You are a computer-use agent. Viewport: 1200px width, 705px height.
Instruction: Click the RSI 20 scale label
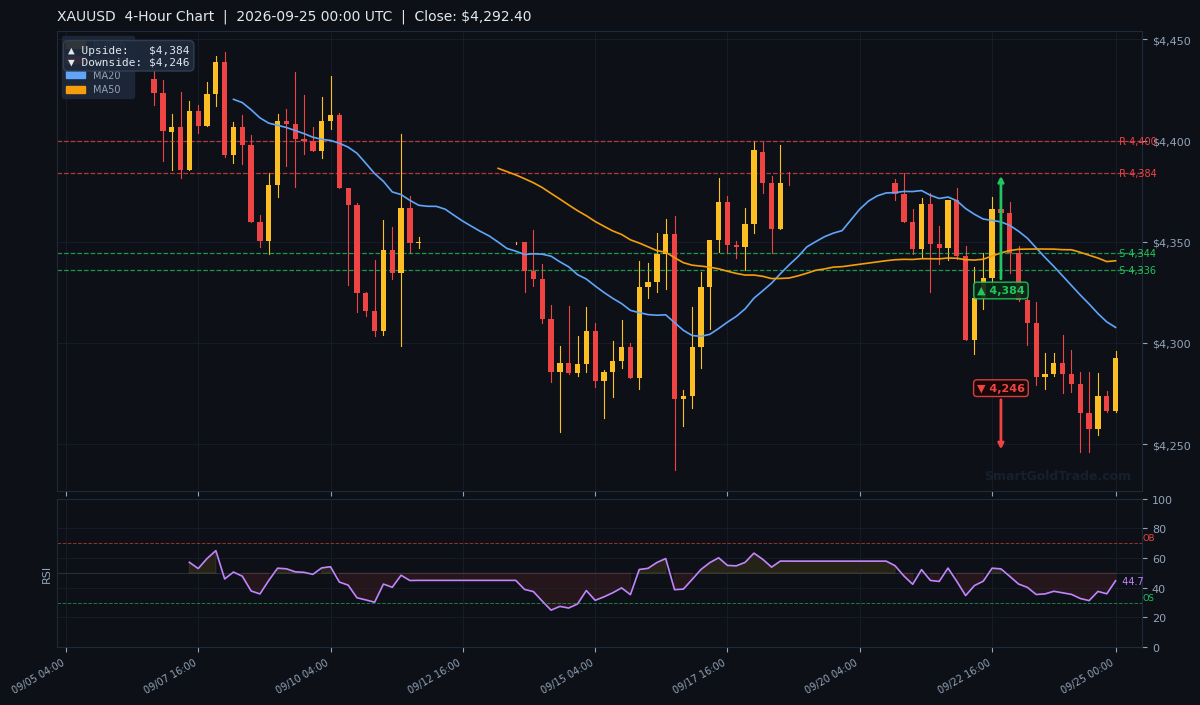tap(1159, 618)
